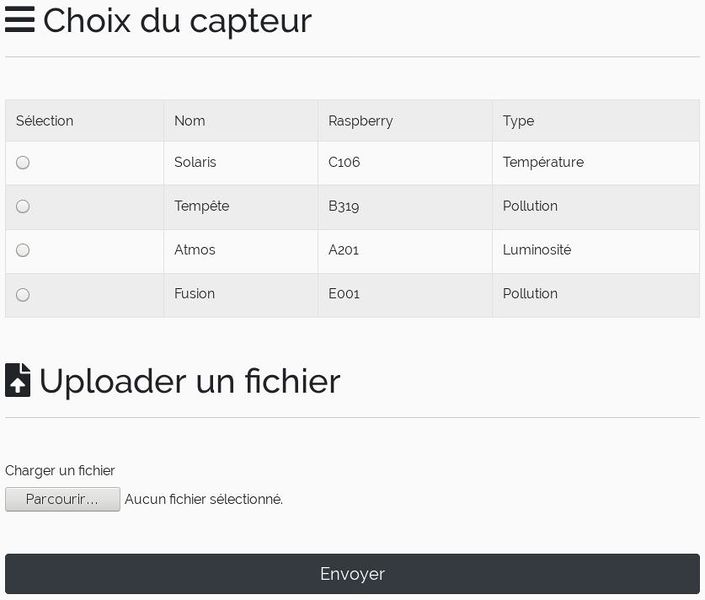The width and height of the screenshot is (705, 600).
Task: Click the C106 Raspberry cell
Action: 344,162
